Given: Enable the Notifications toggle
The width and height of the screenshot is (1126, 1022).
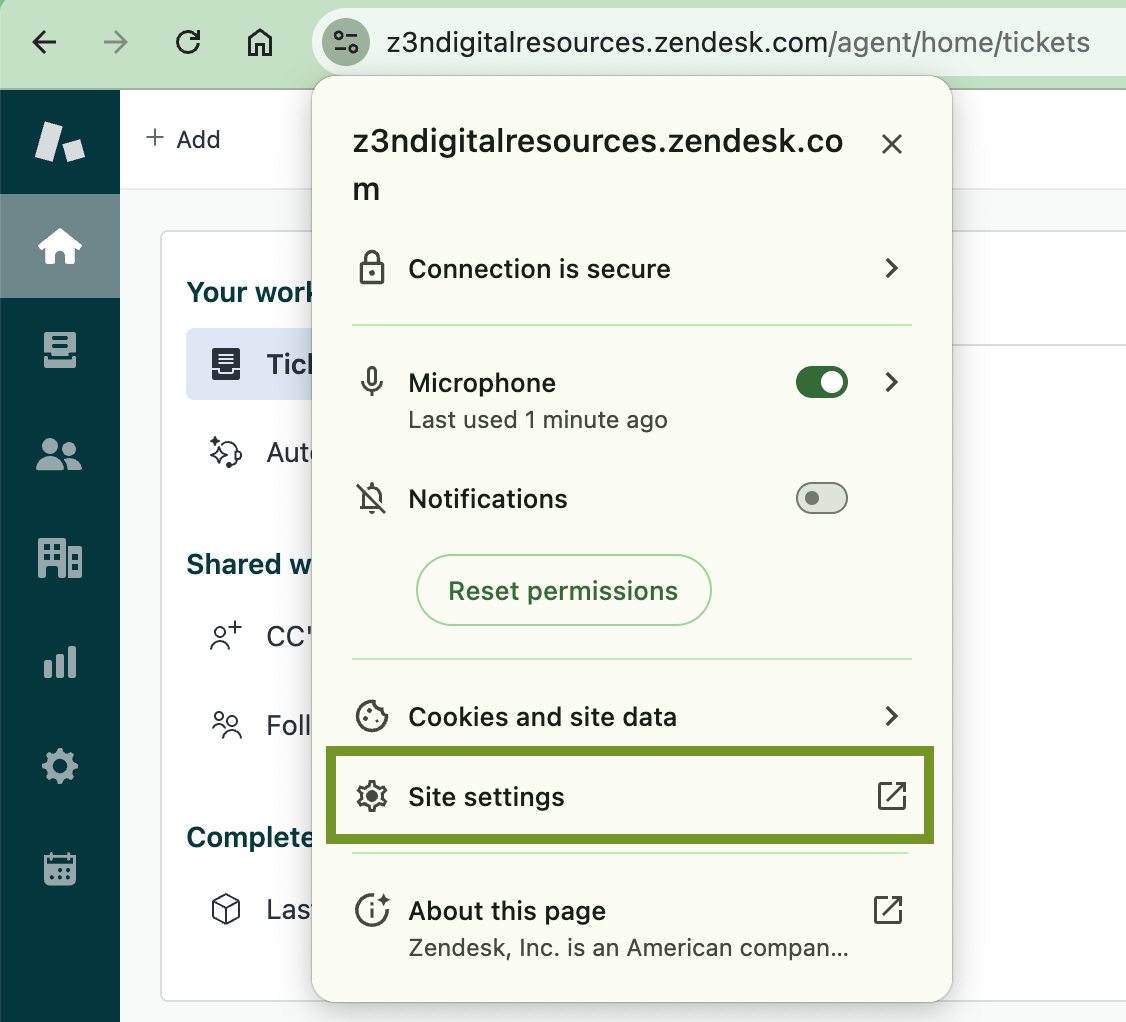Looking at the screenshot, I should 822,498.
